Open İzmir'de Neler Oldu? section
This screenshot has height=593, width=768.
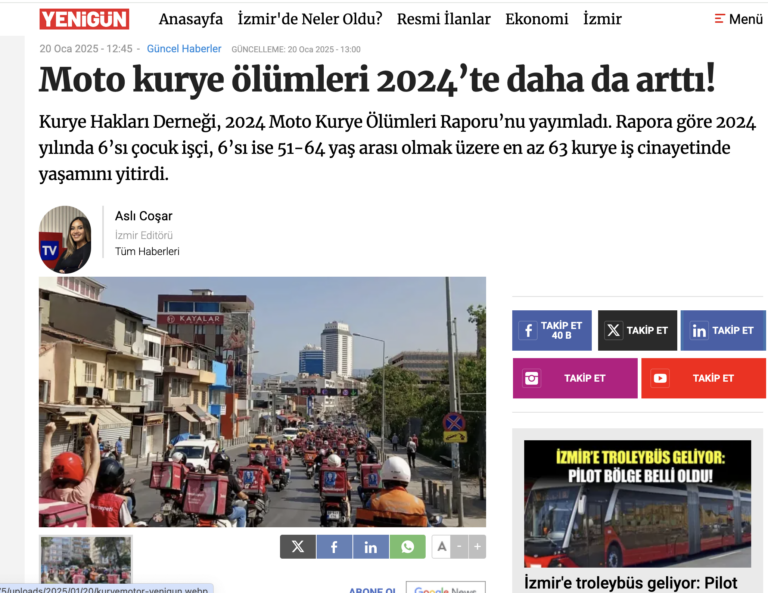point(310,19)
